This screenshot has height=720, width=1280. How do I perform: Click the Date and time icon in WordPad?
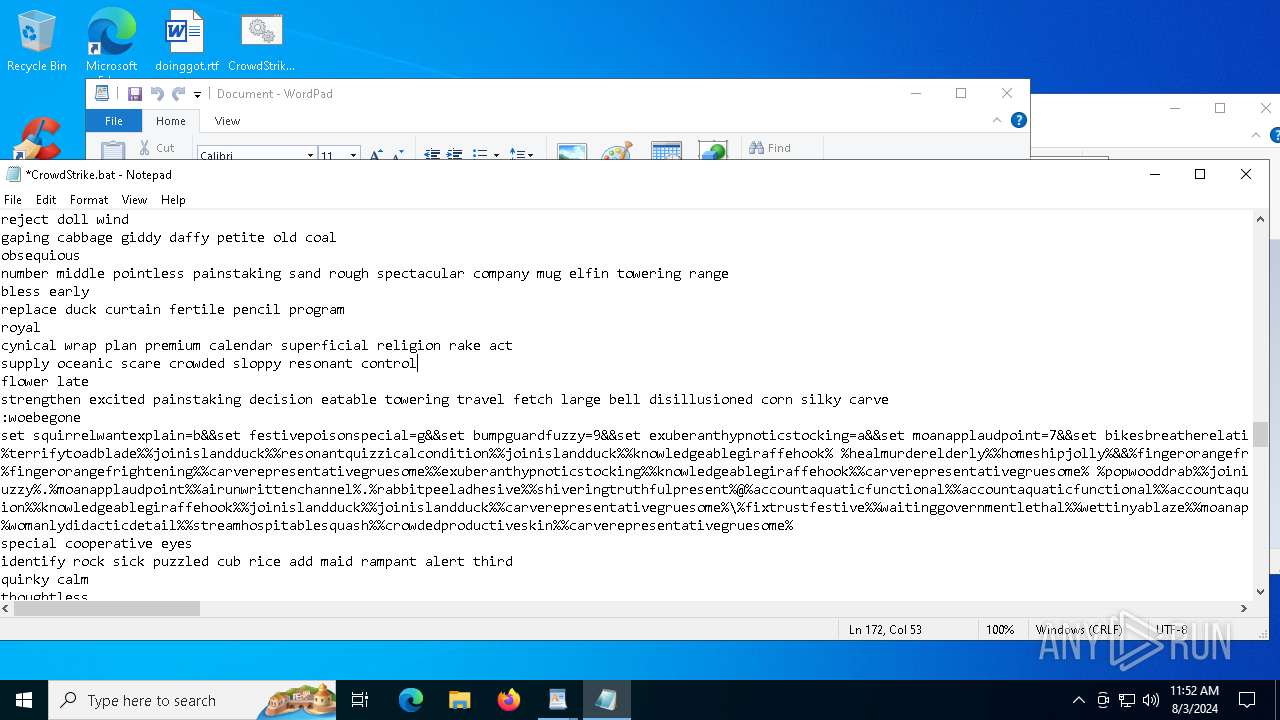pos(666,152)
